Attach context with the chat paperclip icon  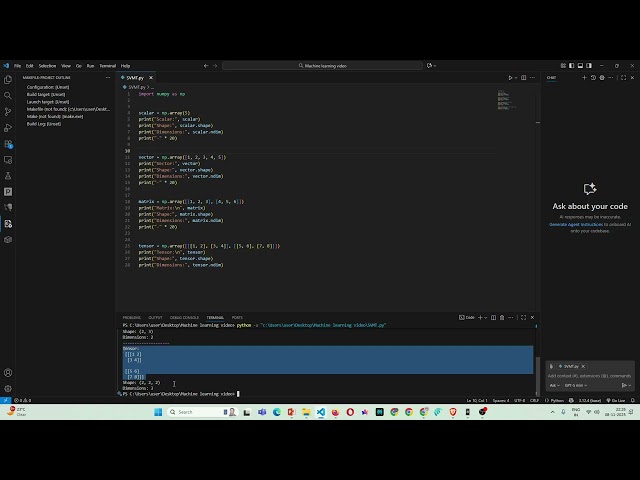[551, 367]
